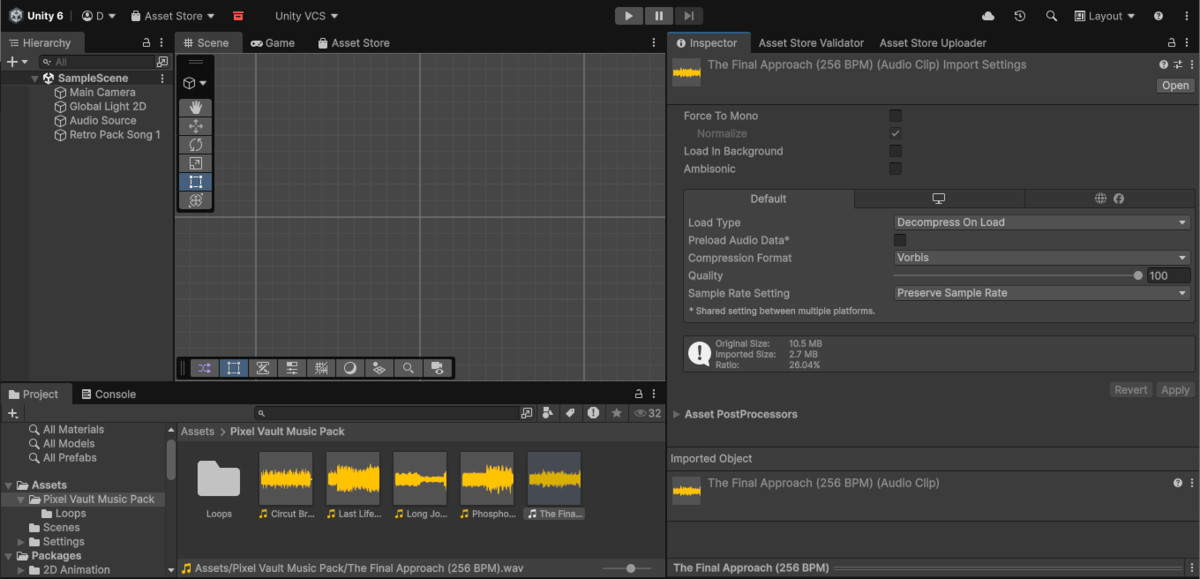Open the importer presets icon in Inspector
The width and height of the screenshot is (1200, 579).
click(1177, 64)
